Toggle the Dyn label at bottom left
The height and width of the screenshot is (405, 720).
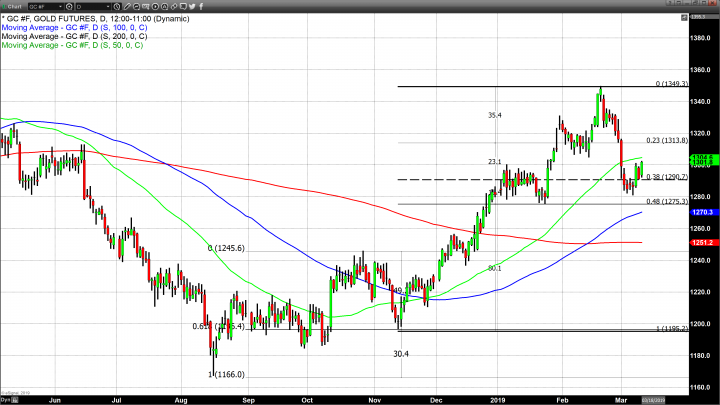pyautogui.click(x=4, y=400)
